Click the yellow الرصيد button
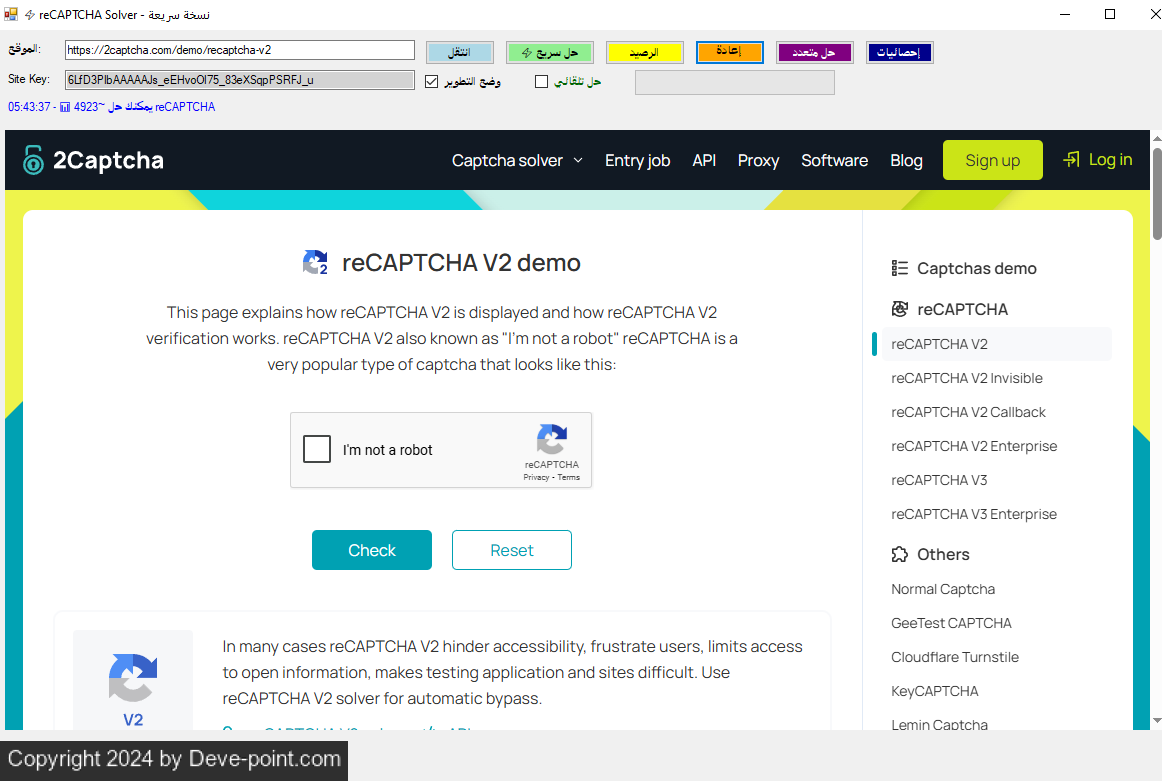Image resolution: width=1162 pixels, height=781 pixels. point(645,52)
